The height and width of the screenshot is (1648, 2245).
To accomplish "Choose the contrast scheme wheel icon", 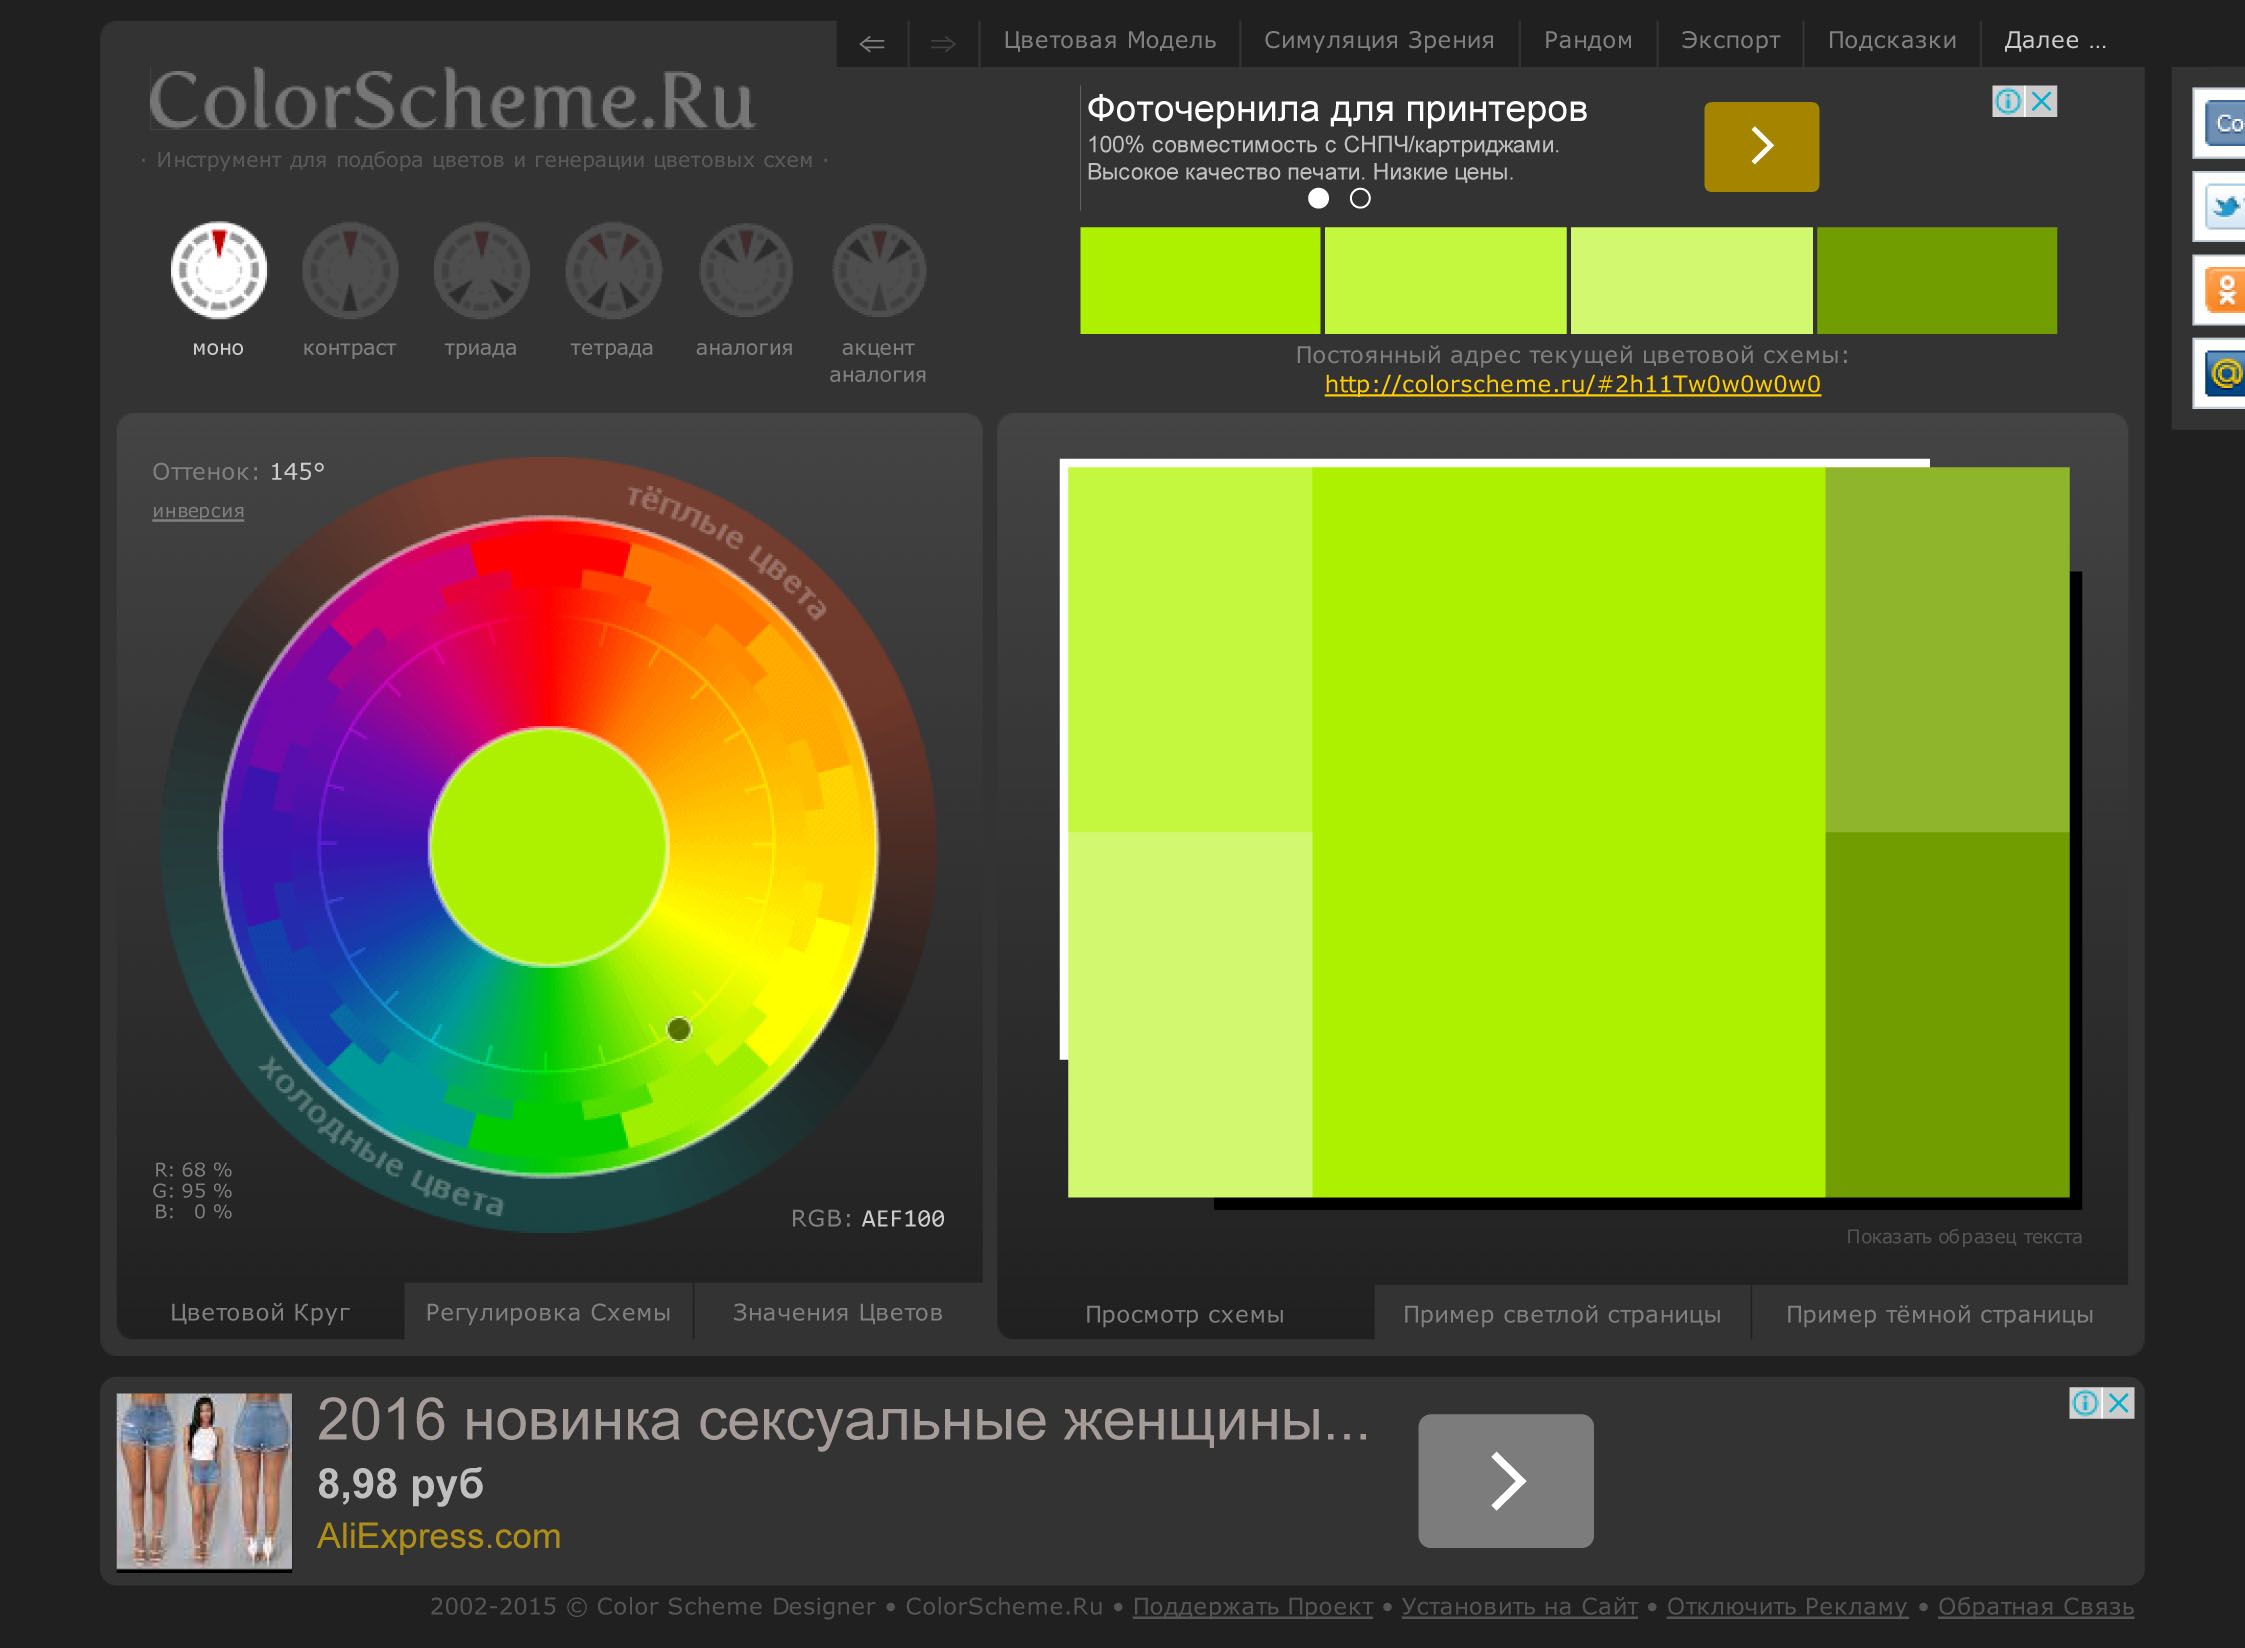I will (349, 270).
